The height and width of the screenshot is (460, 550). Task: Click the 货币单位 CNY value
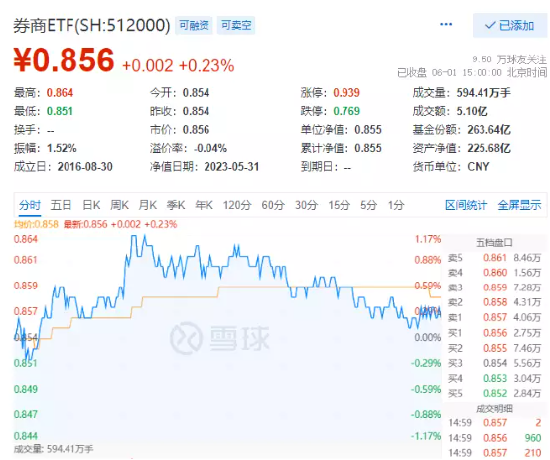478,167
